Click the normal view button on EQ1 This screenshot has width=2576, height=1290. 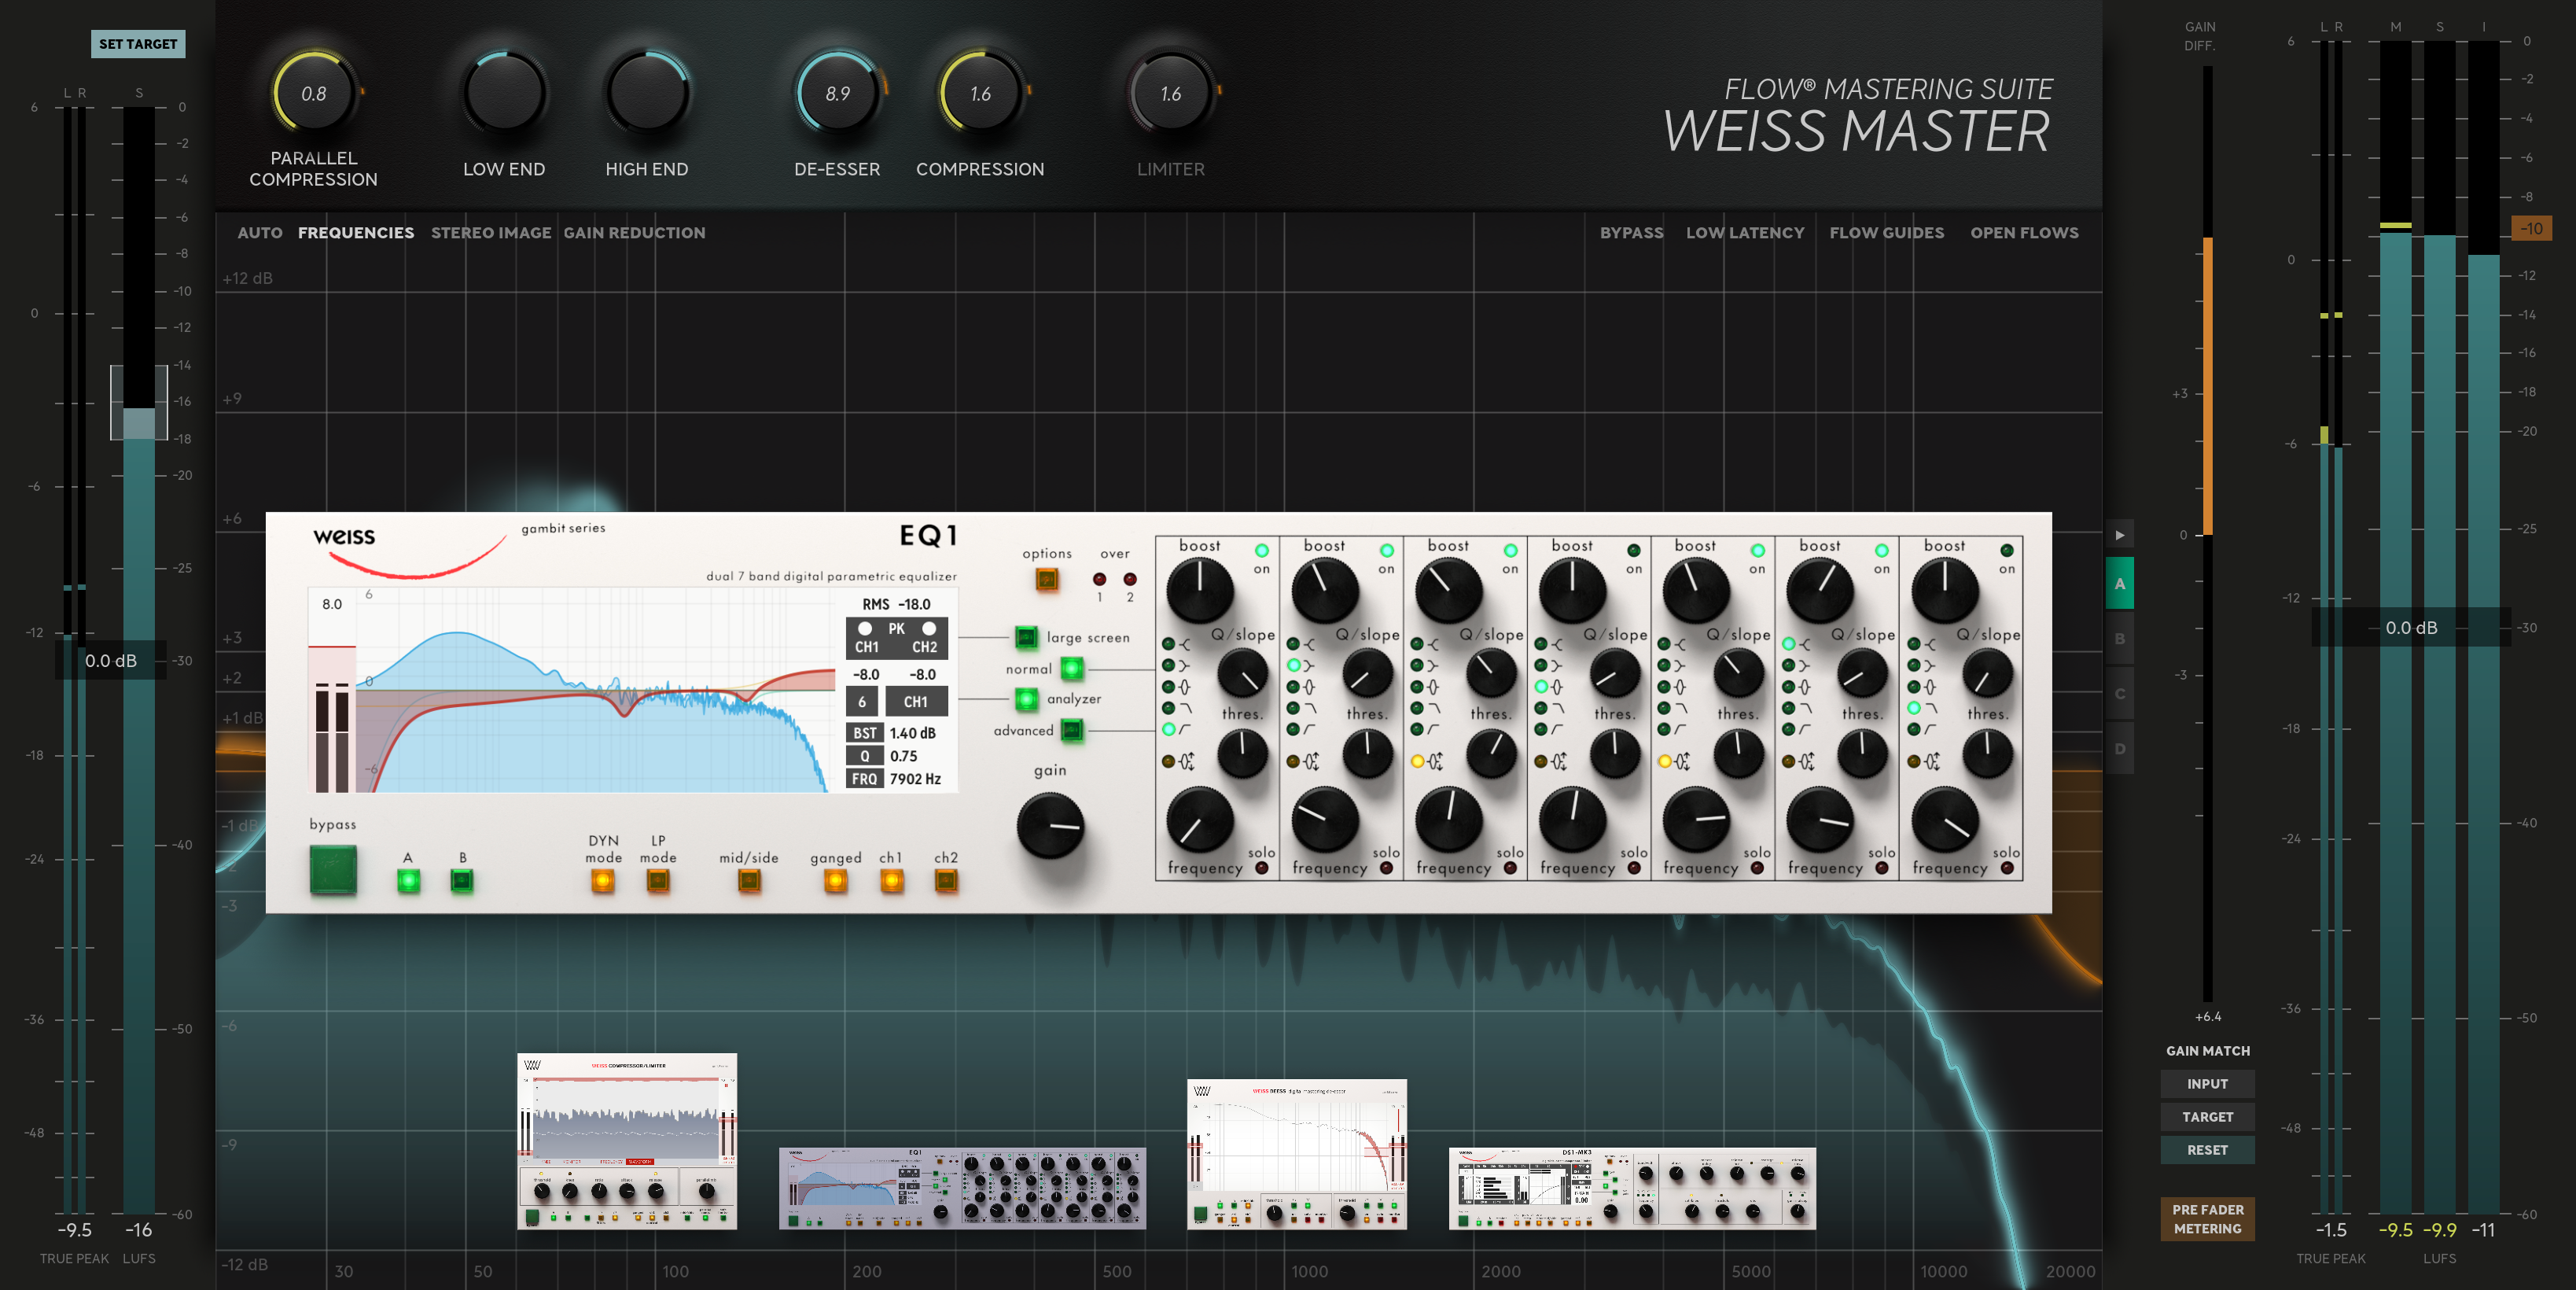[1071, 668]
